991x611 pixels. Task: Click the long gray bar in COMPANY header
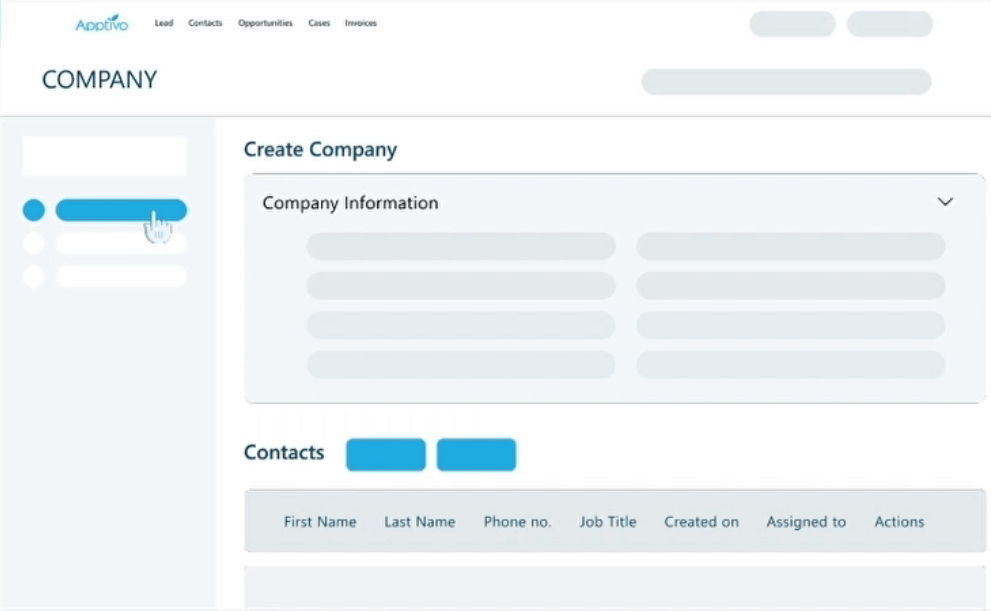tap(785, 82)
